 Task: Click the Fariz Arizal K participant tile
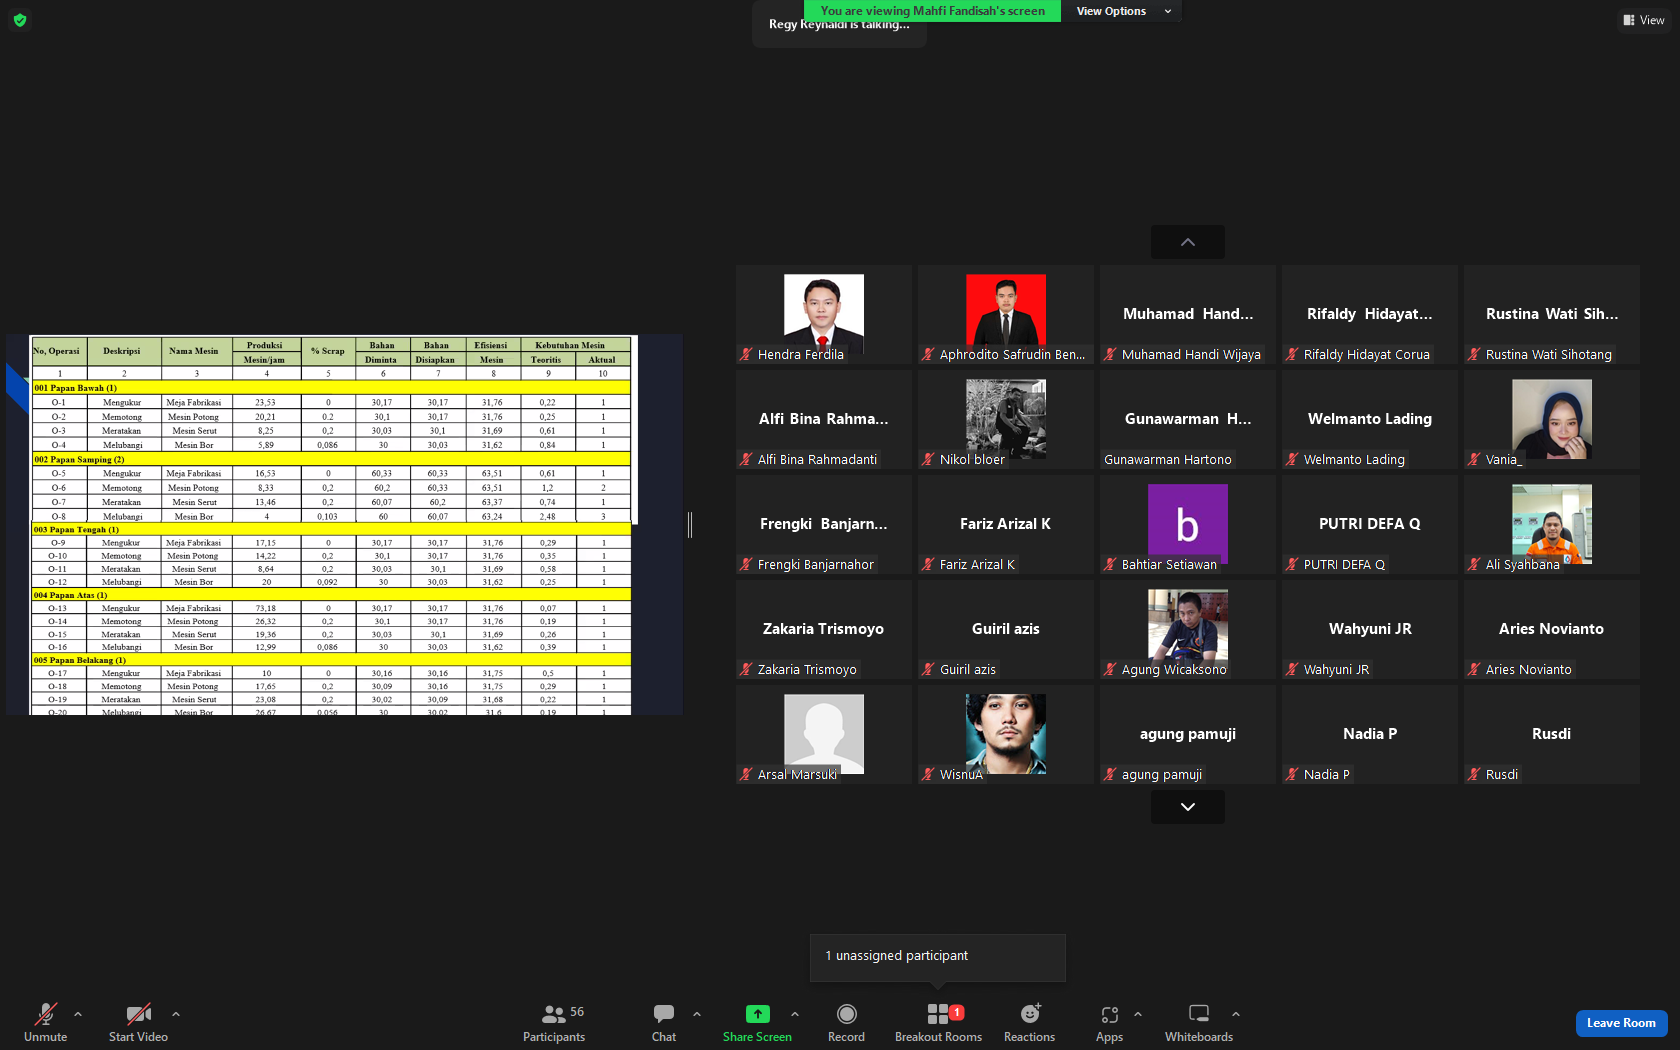coord(1006,525)
